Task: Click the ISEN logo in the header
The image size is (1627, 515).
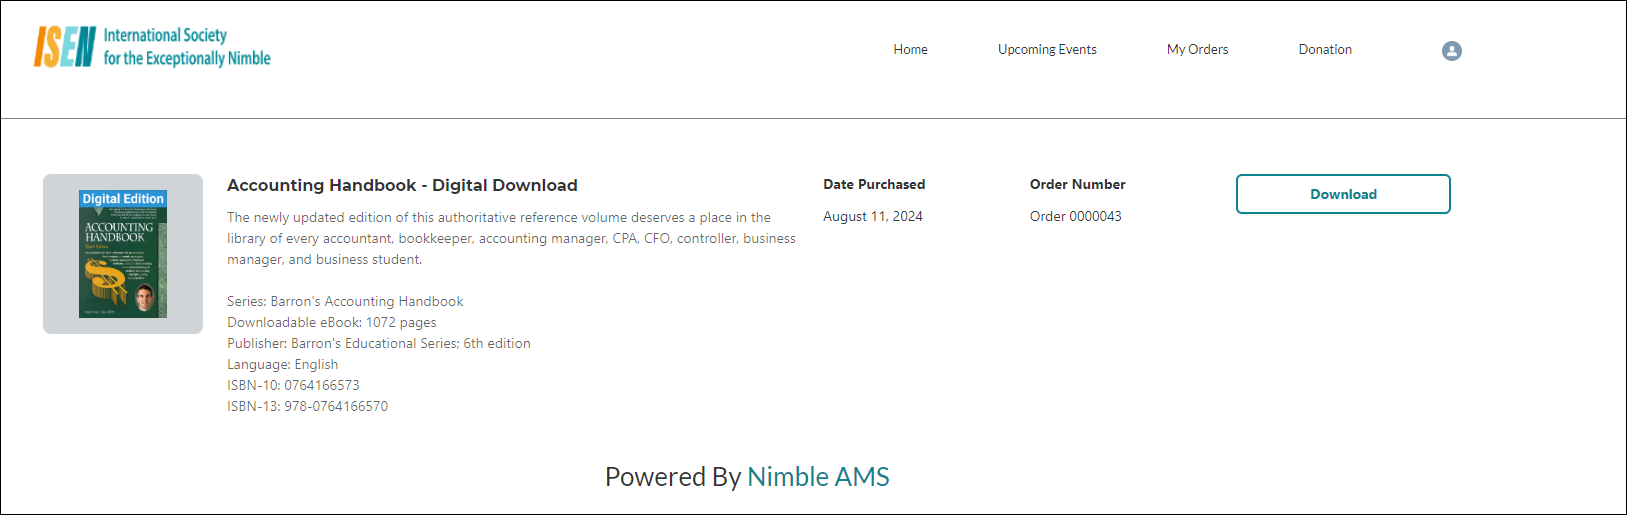Action: click(152, 47)
